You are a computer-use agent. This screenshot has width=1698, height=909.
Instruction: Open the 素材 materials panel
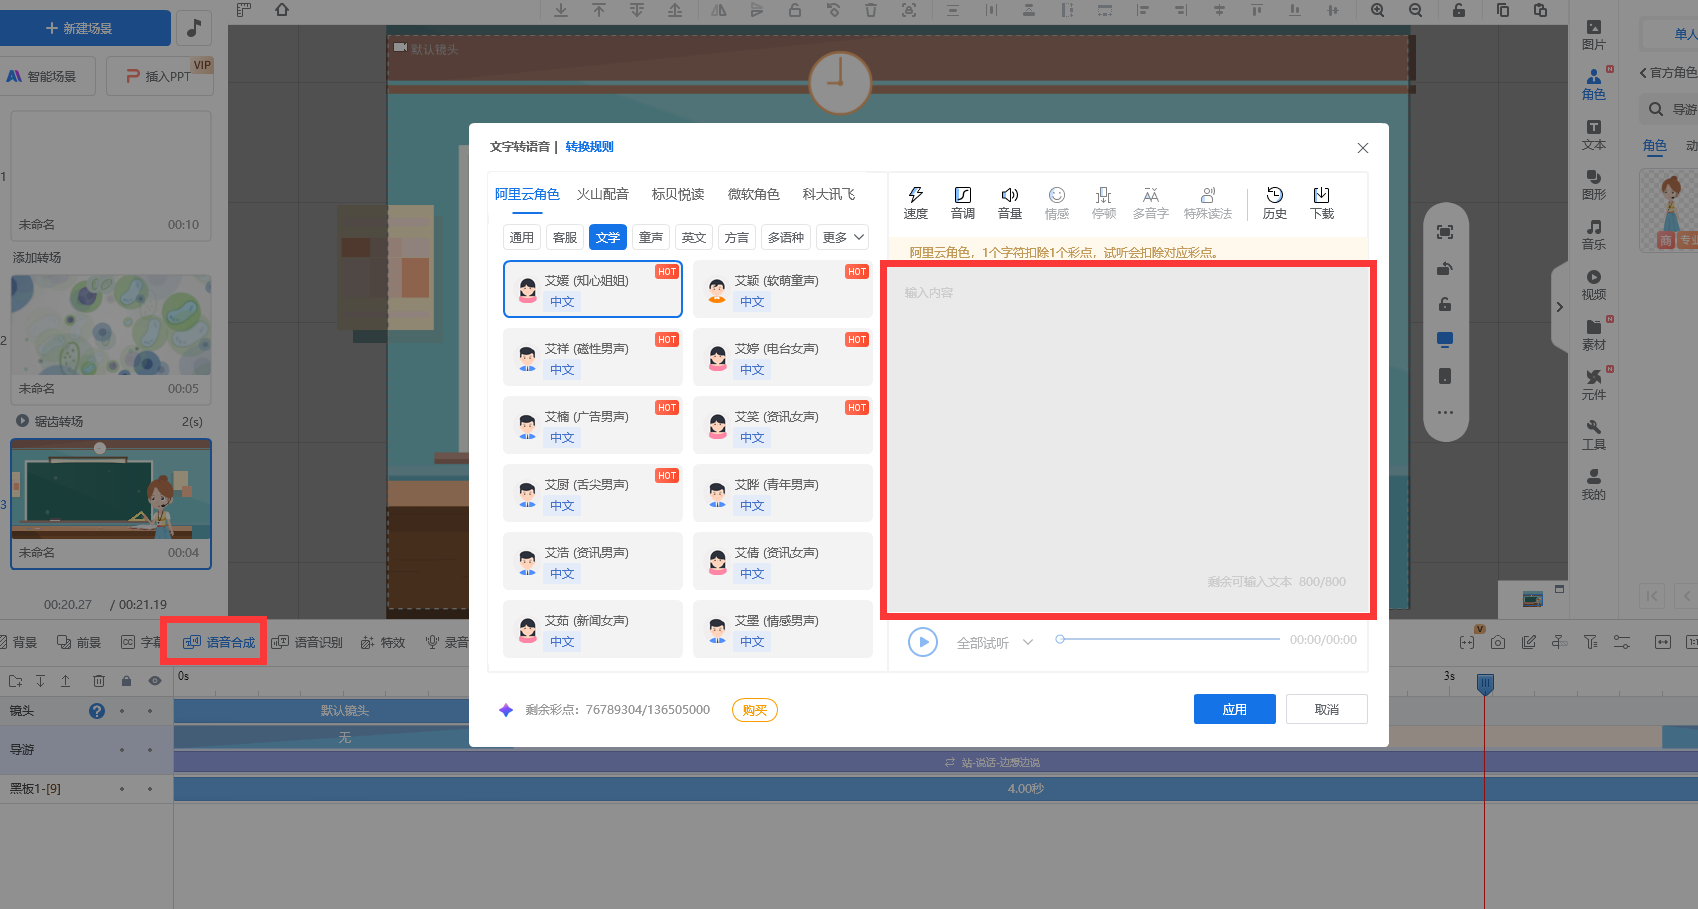click(x=1593, y=335)
